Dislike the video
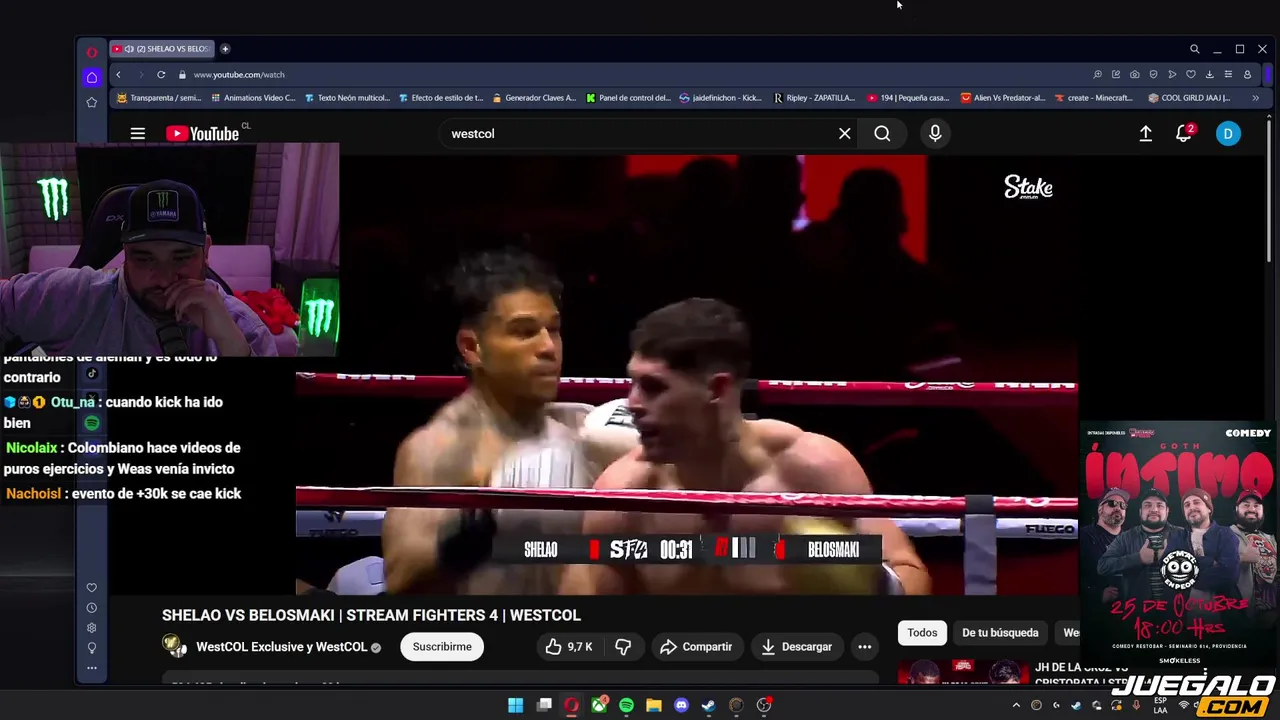Screen dimensions: 1280x720 [x=623, y=647]
